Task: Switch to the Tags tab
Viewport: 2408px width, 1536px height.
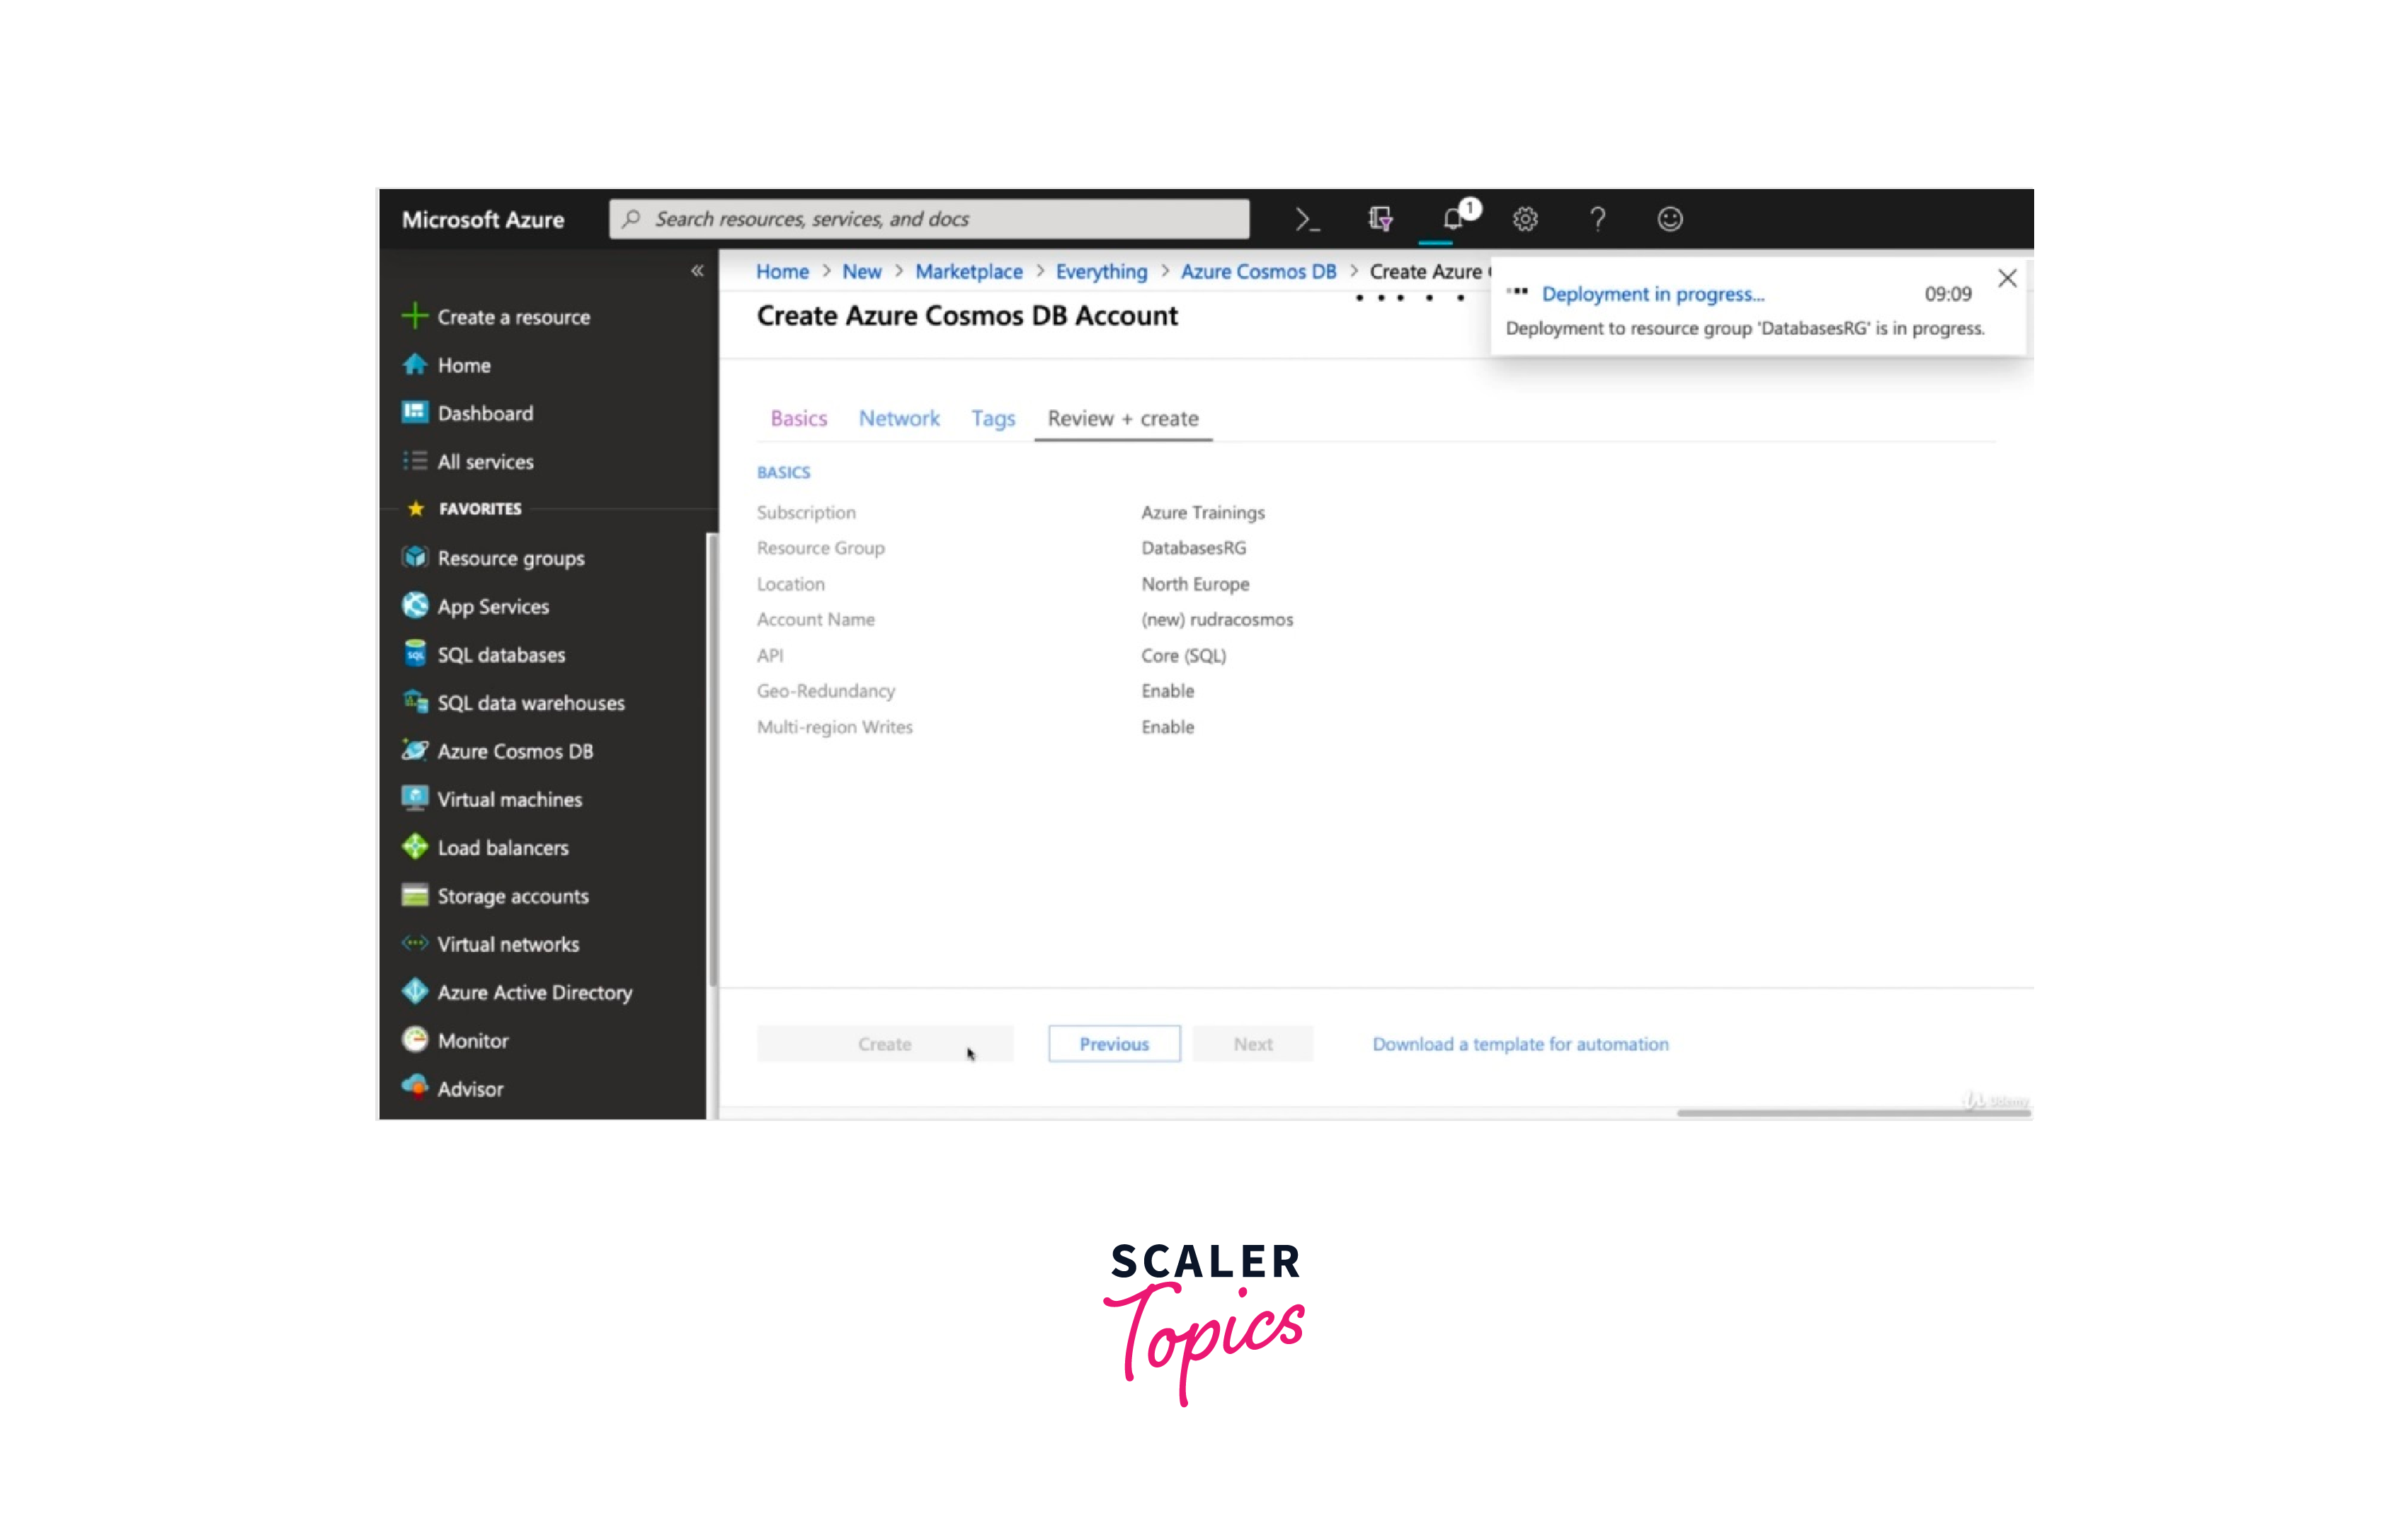Action: pyautogui.click(x=993, y=419)
